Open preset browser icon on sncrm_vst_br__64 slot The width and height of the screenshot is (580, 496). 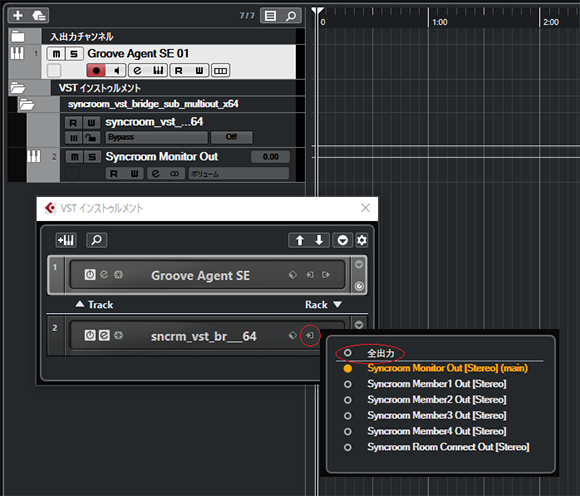(x=293, y=335)
